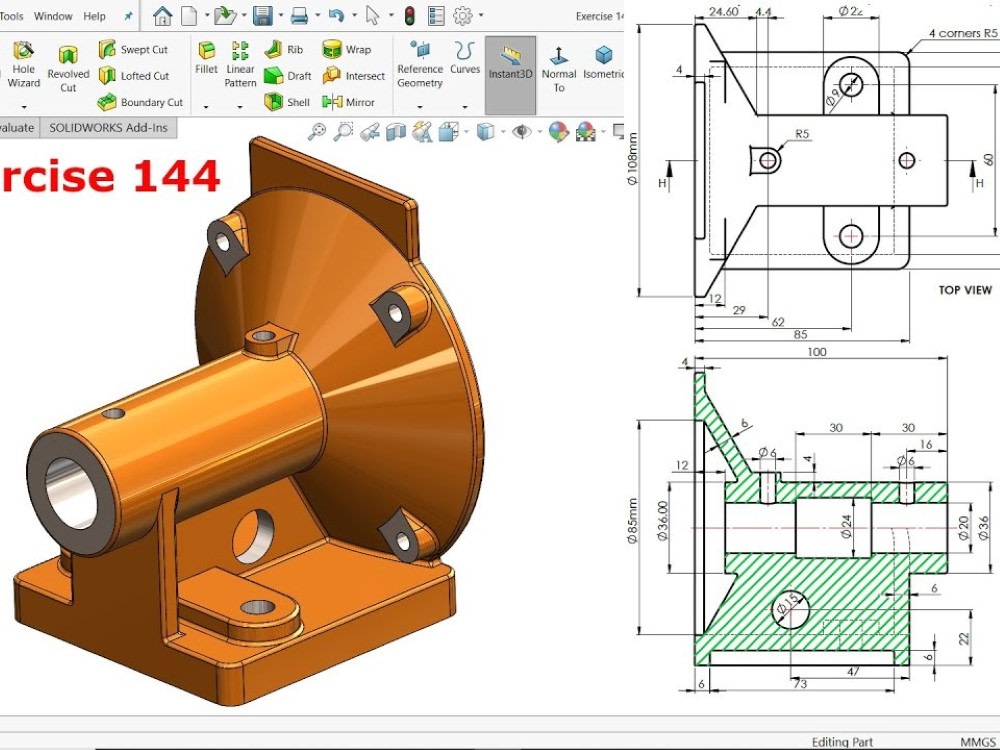
Task: Open the Window menu
Action: (53, 16)
